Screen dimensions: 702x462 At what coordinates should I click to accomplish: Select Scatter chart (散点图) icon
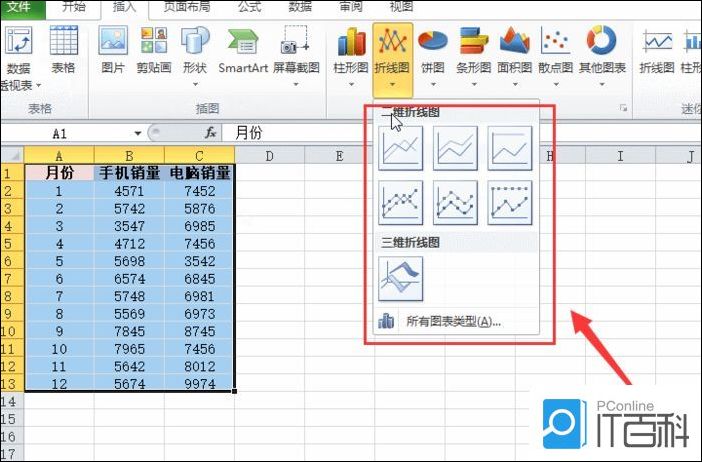555,41
